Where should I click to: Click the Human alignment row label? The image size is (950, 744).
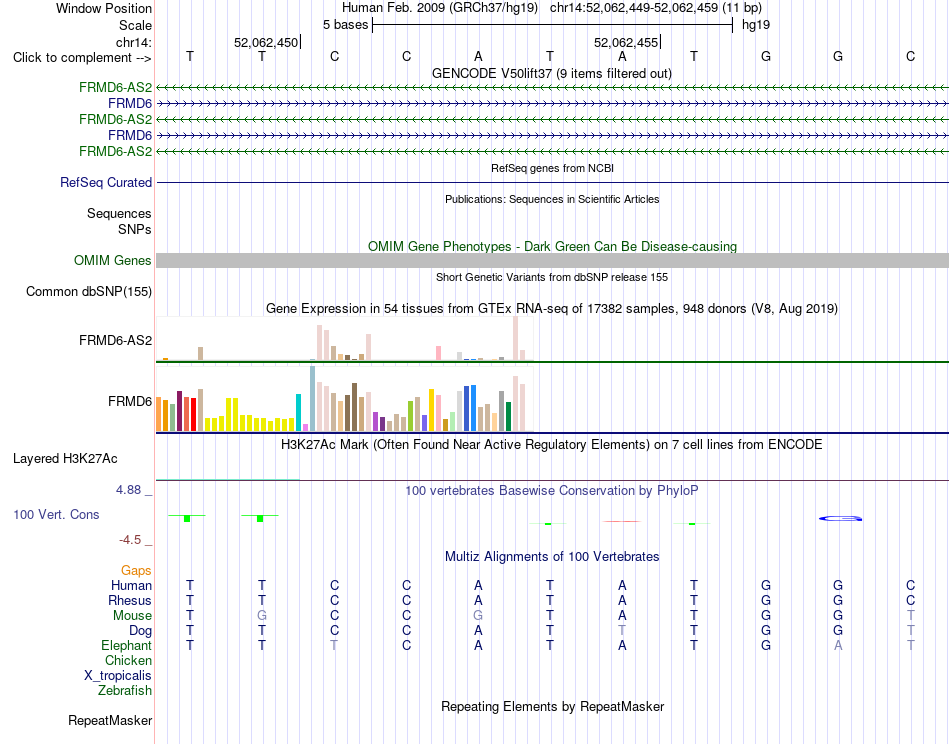[x=131, y=586]
